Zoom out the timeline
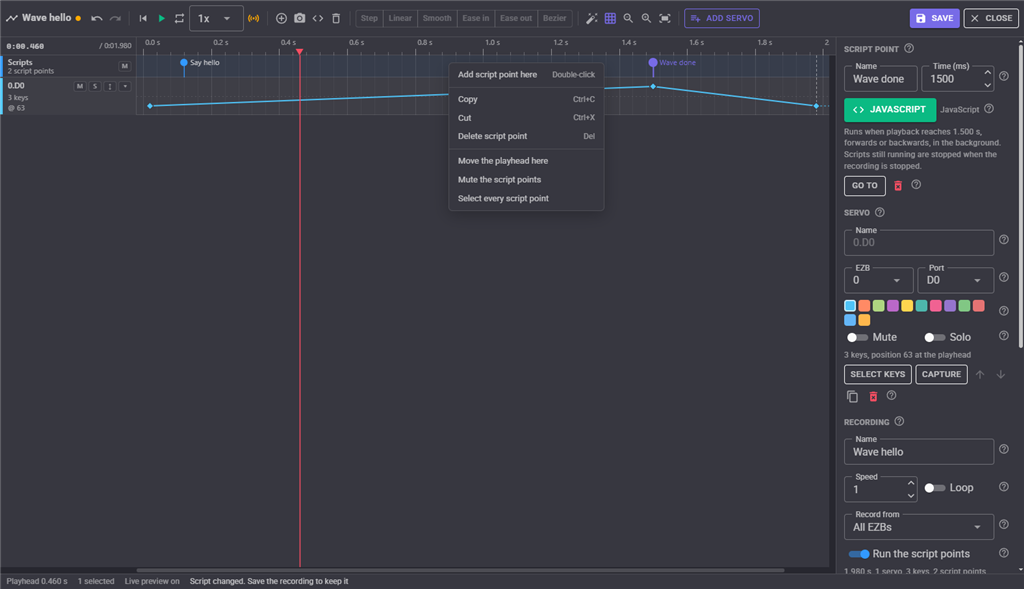Image resolution: width=1024 pixels, height=589 pixels. point(628,18)
